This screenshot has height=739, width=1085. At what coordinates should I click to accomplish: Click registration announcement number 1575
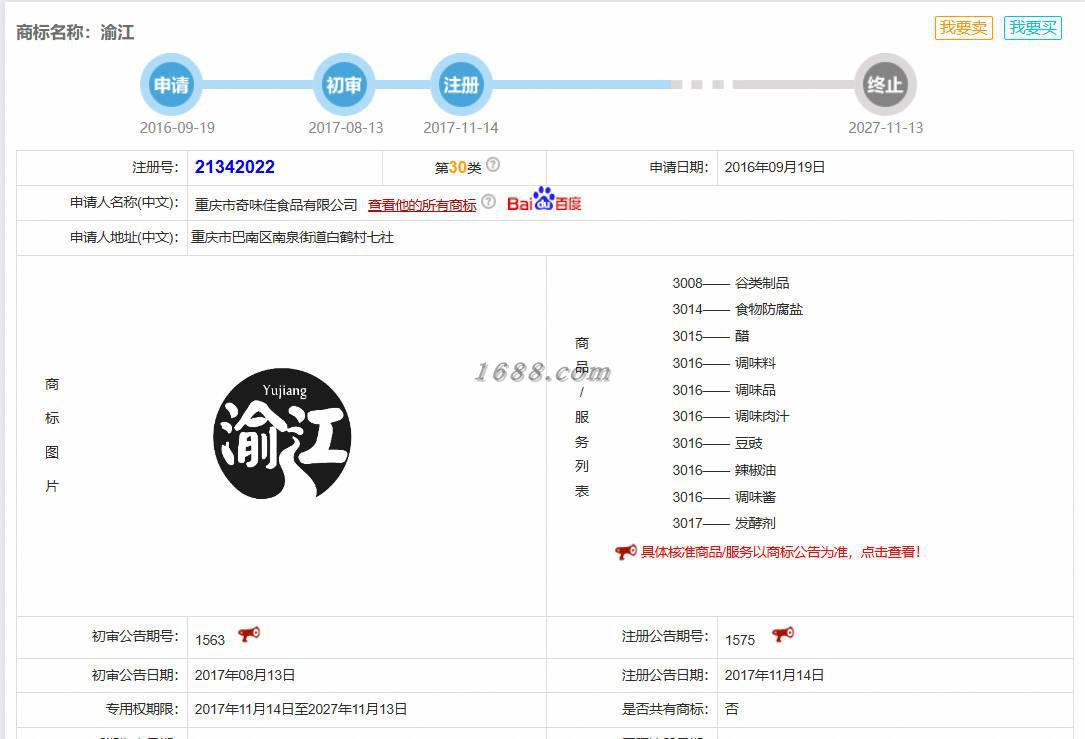740,640
